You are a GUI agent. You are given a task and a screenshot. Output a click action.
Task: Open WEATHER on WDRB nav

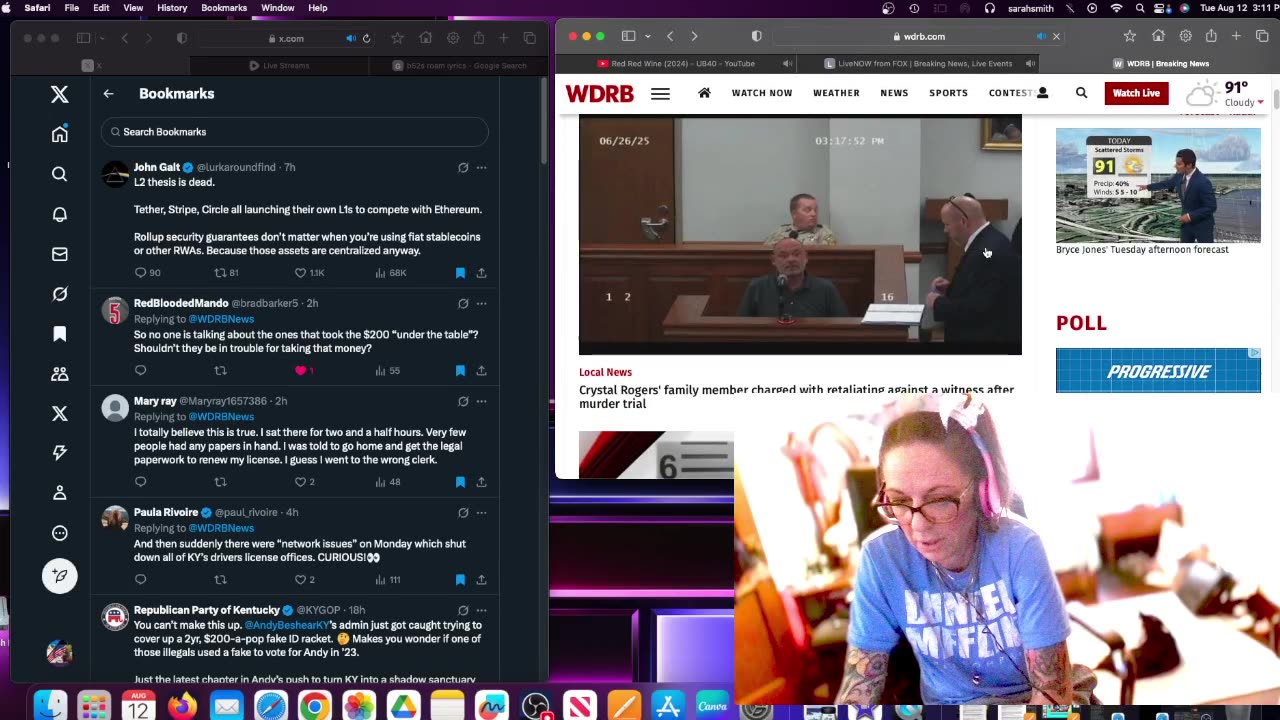coord(836,93)
